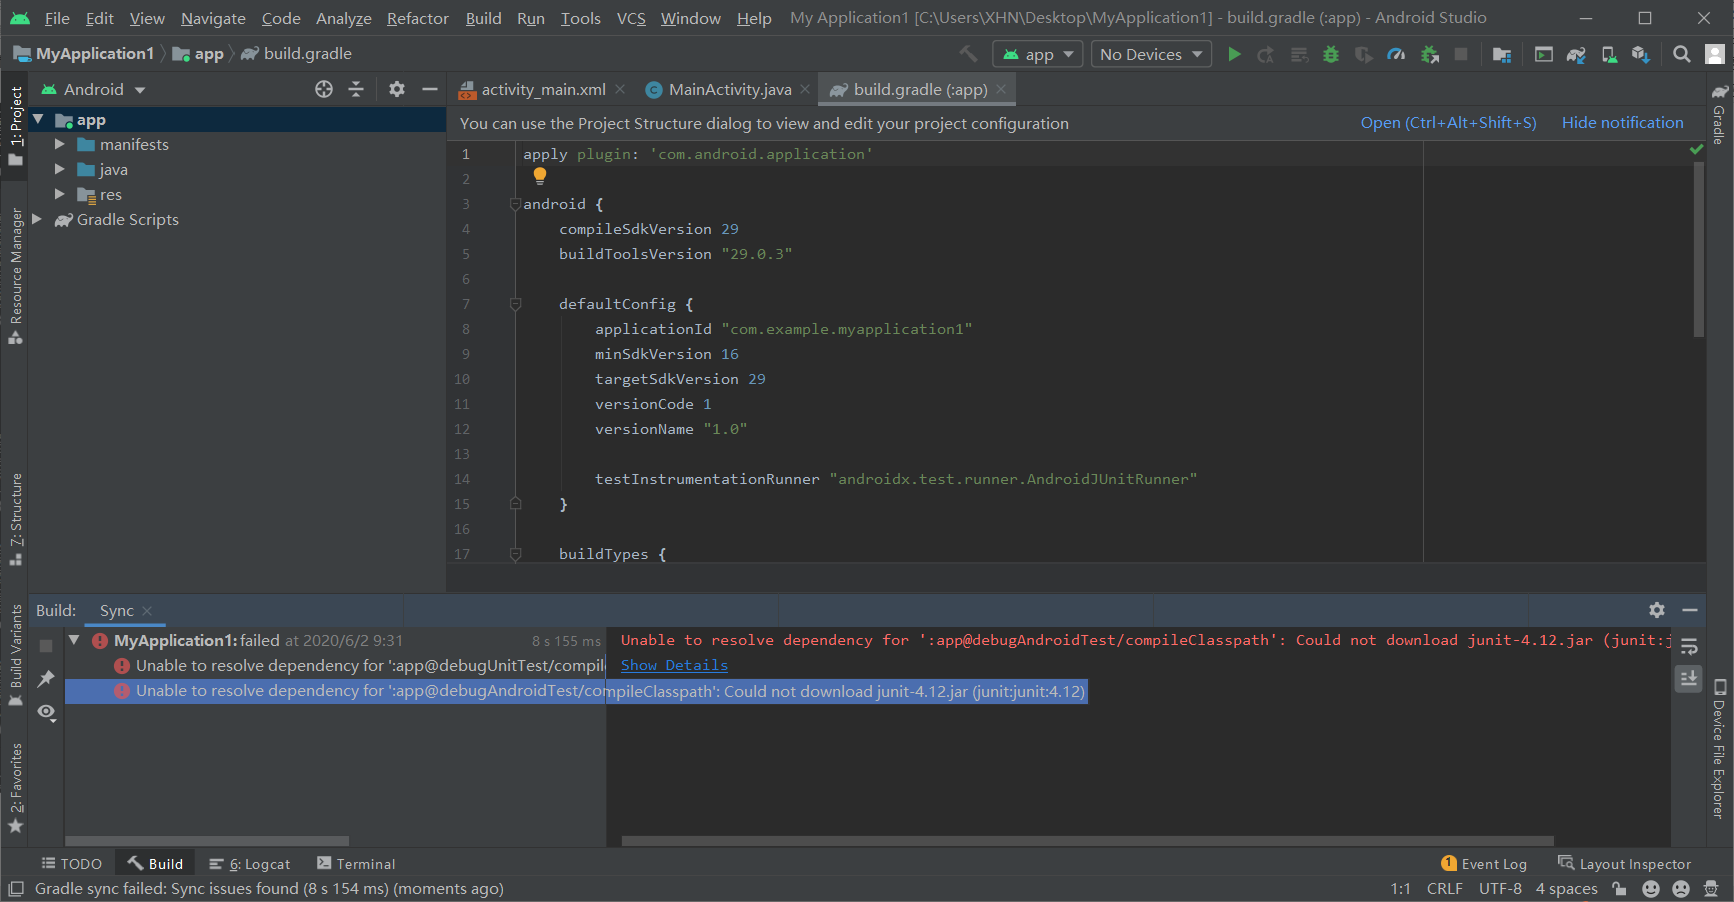Click the Make Project hammer icon
The height and width of the screenshot is (902, 1734).
968,54
